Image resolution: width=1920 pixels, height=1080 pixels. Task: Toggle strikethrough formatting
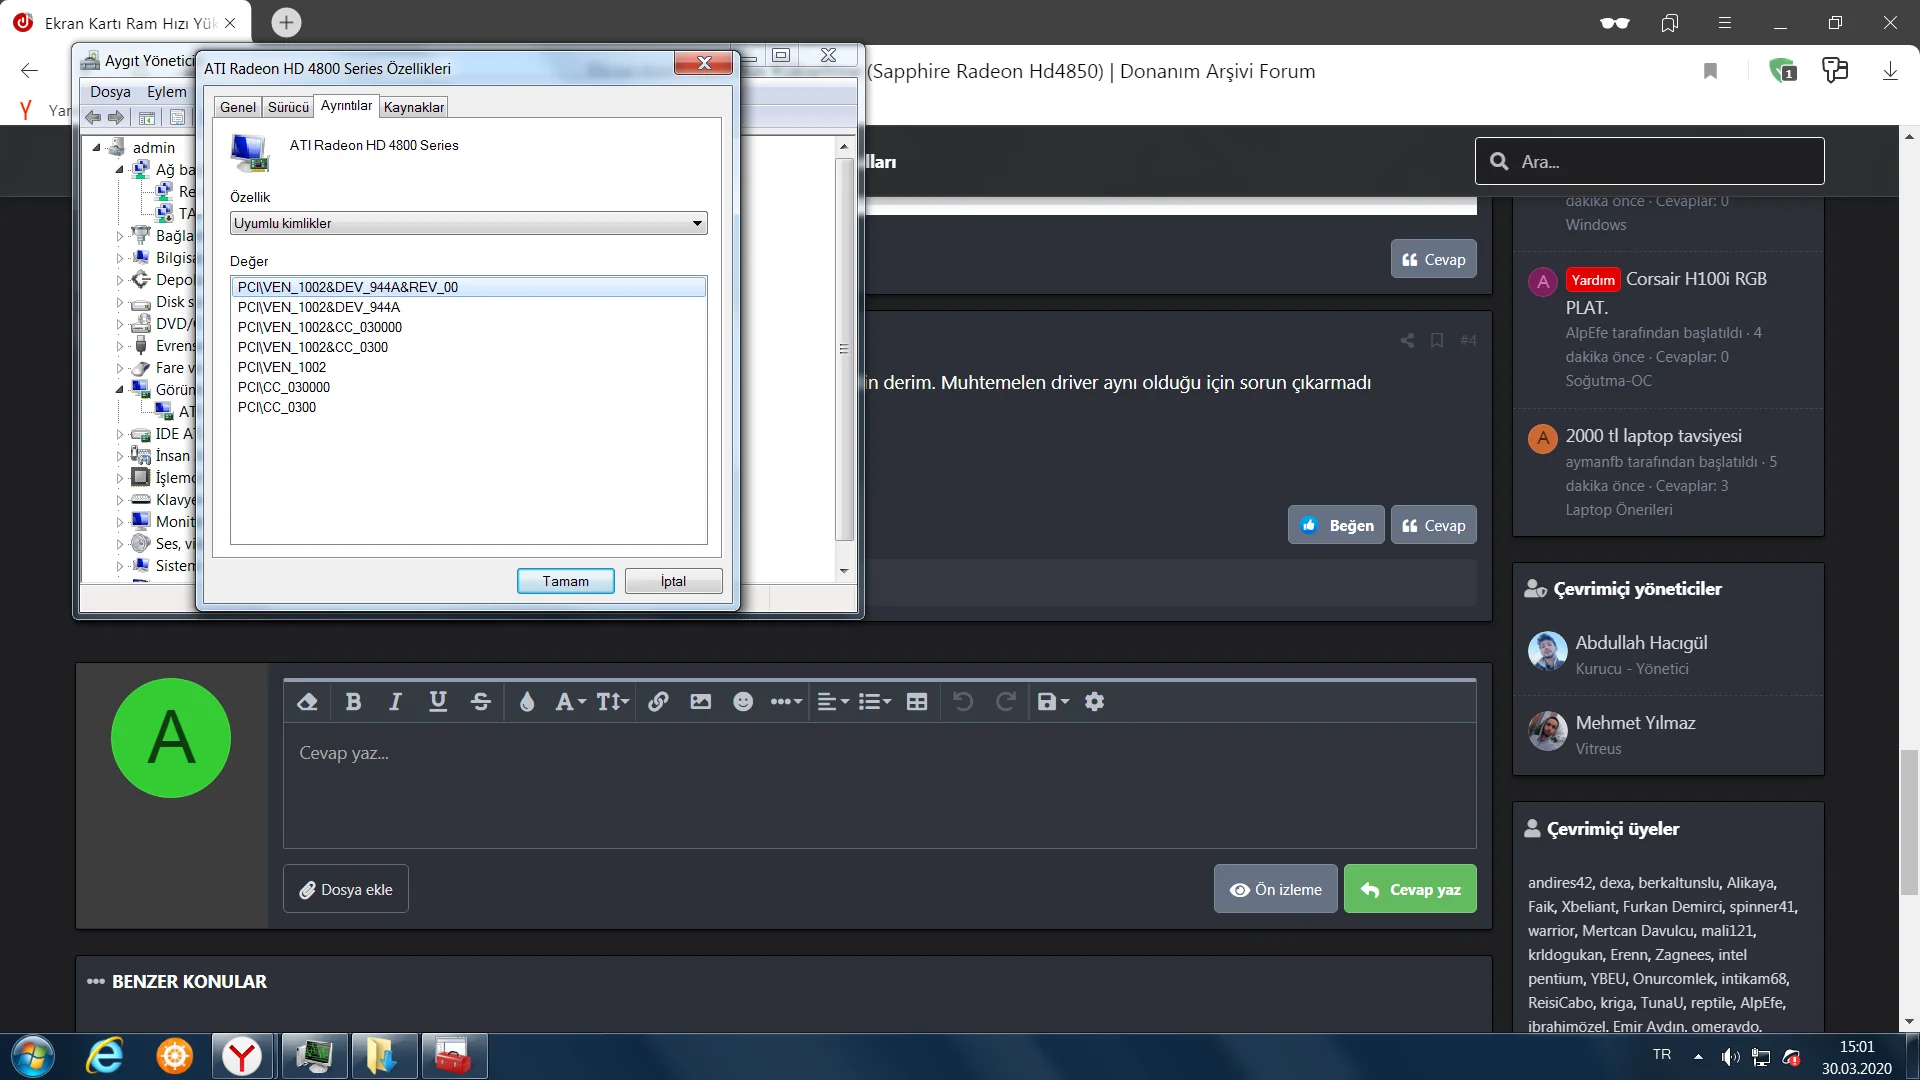point(481,702)
